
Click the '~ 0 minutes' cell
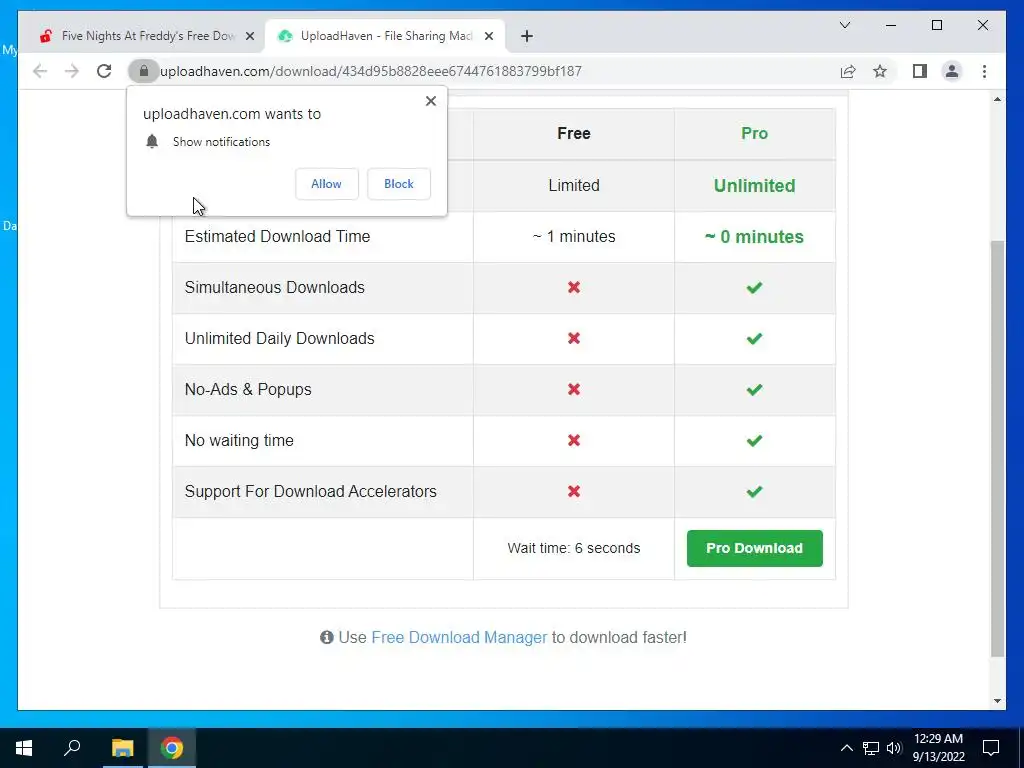(x=754, y=236)
